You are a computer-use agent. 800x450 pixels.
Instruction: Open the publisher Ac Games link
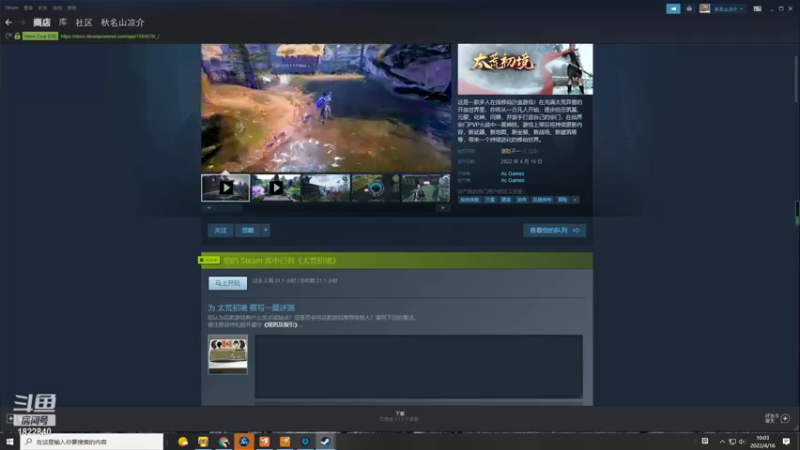point(512,180)
